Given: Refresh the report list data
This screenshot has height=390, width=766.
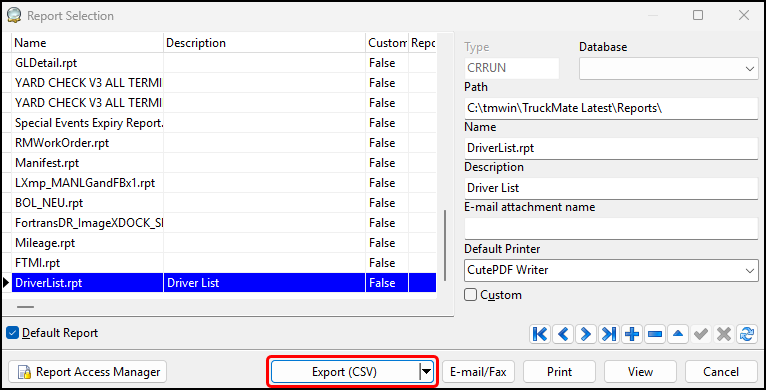Looking at the screenshot, I should point(747,334).
